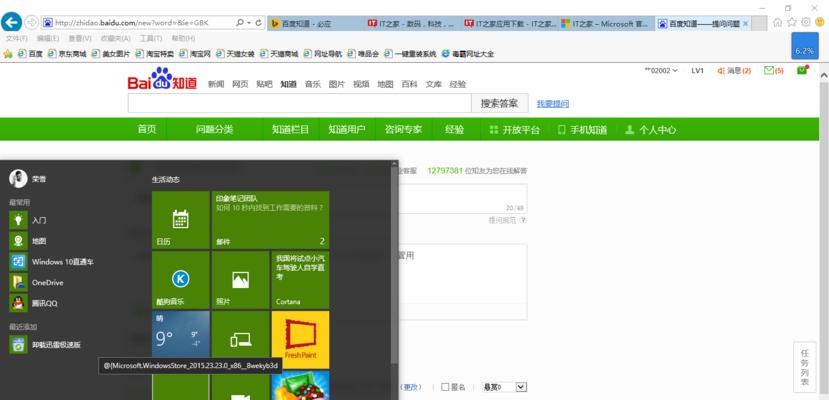Screen dimensions: 829x400
Task: Open the 工具(T) menu
Action: tap(151, 39)
